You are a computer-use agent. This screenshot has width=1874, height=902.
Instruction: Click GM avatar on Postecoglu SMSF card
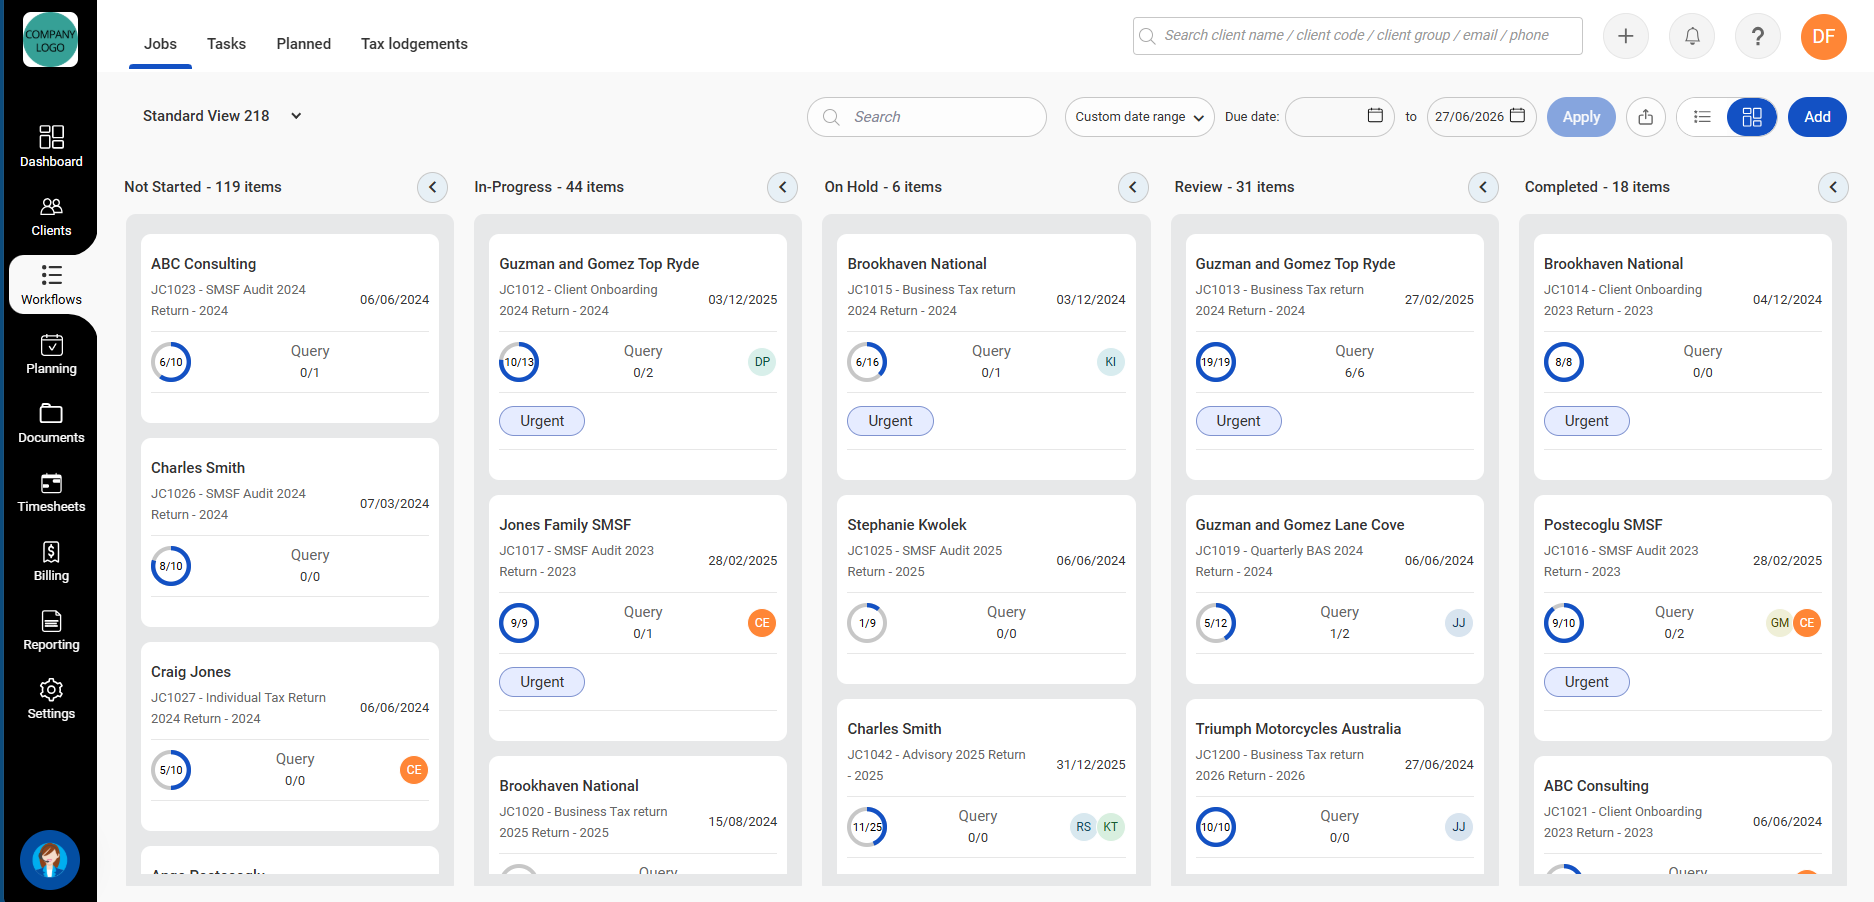(1780, 623)
